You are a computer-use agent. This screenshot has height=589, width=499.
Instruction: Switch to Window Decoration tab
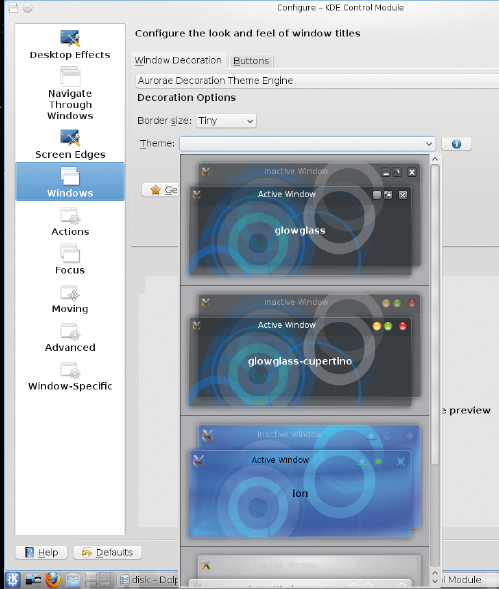coord(178,60)
